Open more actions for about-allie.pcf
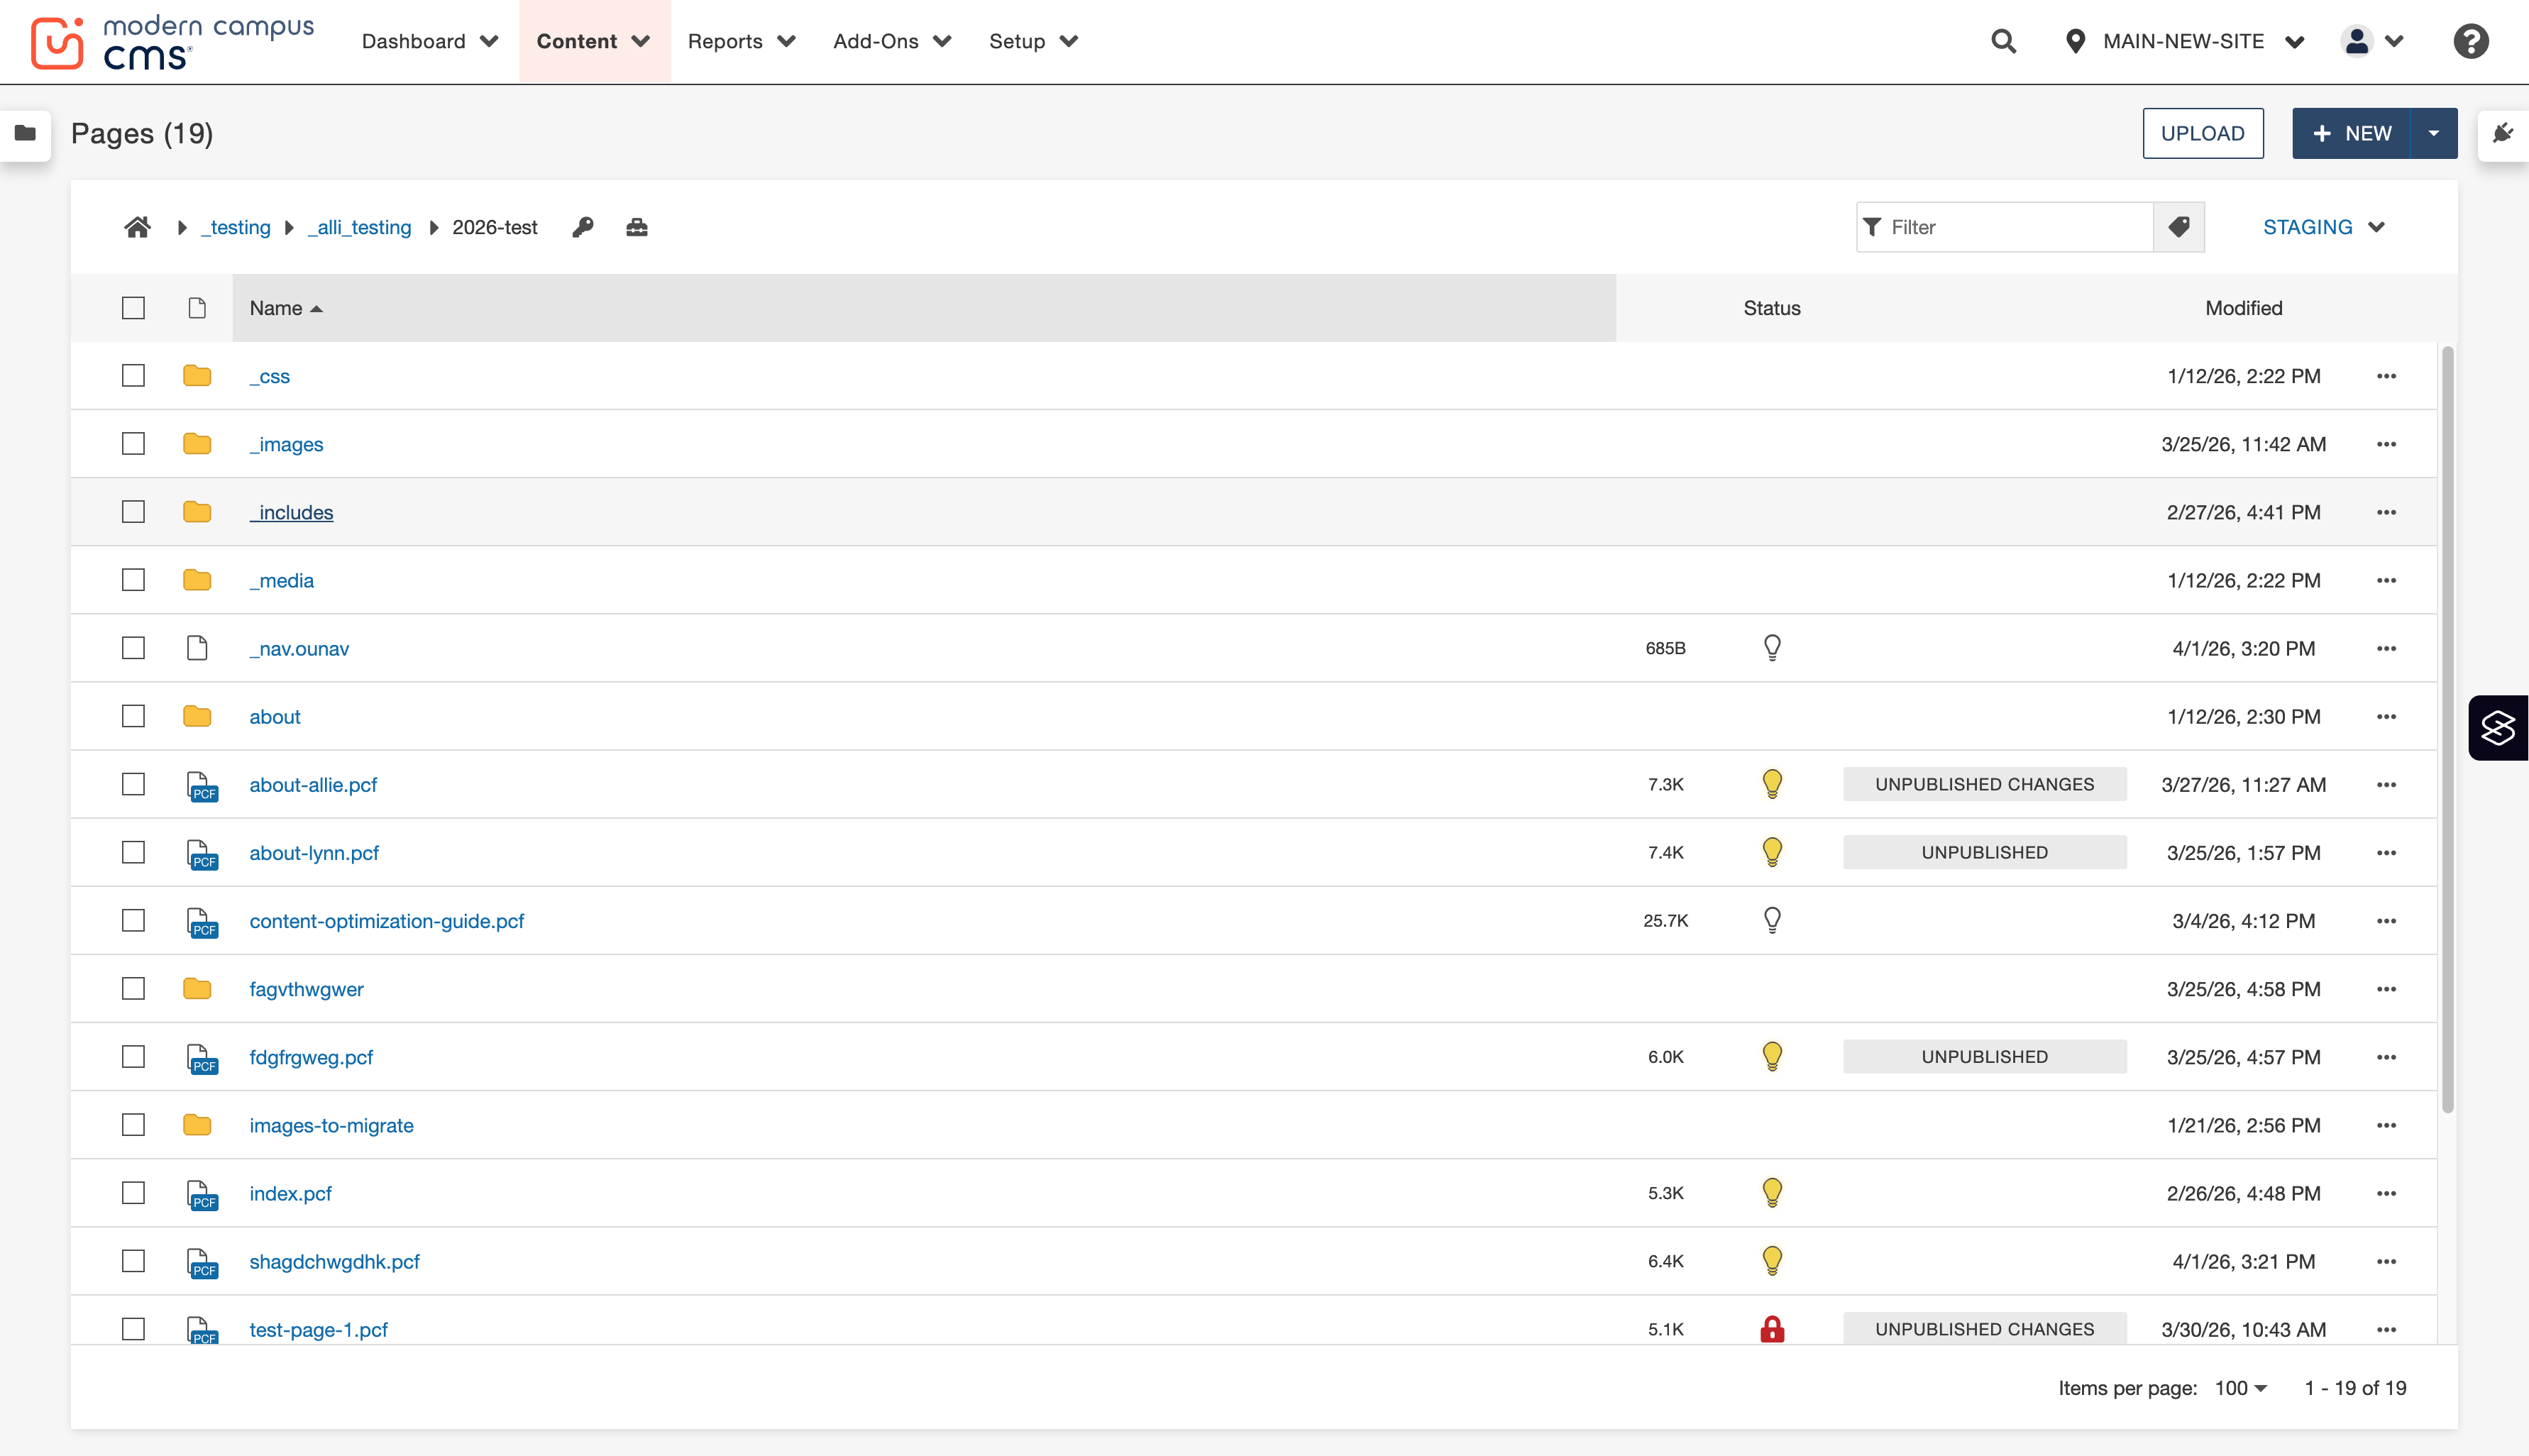The width and height of the screenshot is (2529, 1456). pos(2386,785)
